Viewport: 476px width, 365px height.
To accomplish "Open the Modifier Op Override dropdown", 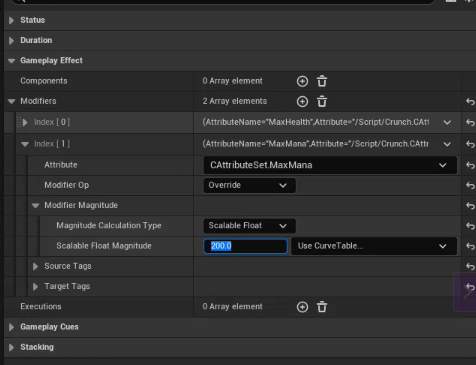I will [249, 185].
